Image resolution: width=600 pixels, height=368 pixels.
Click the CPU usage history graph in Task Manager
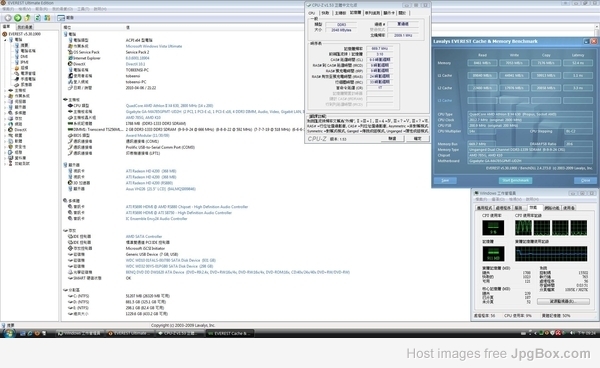551,228
